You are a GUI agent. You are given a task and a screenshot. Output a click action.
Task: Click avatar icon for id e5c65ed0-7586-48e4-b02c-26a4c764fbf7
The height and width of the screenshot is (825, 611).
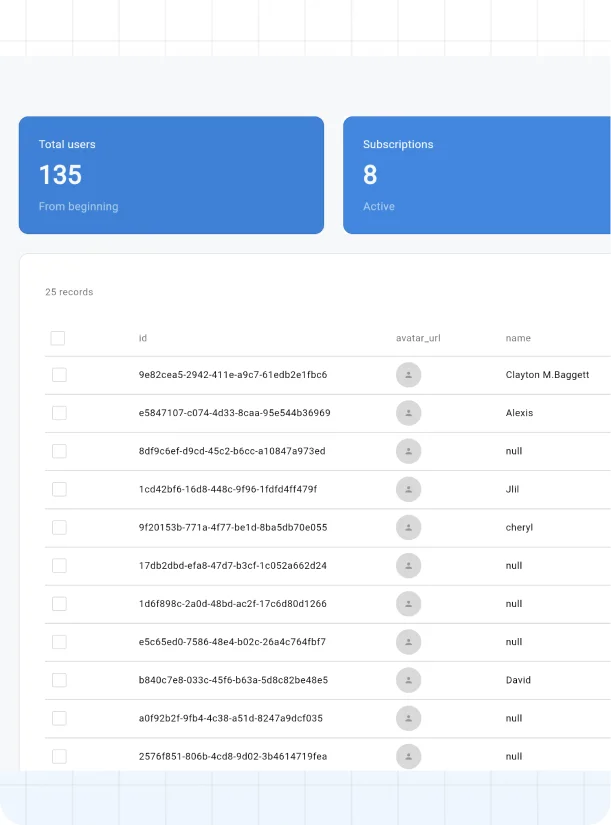click(x=408, y=642)
